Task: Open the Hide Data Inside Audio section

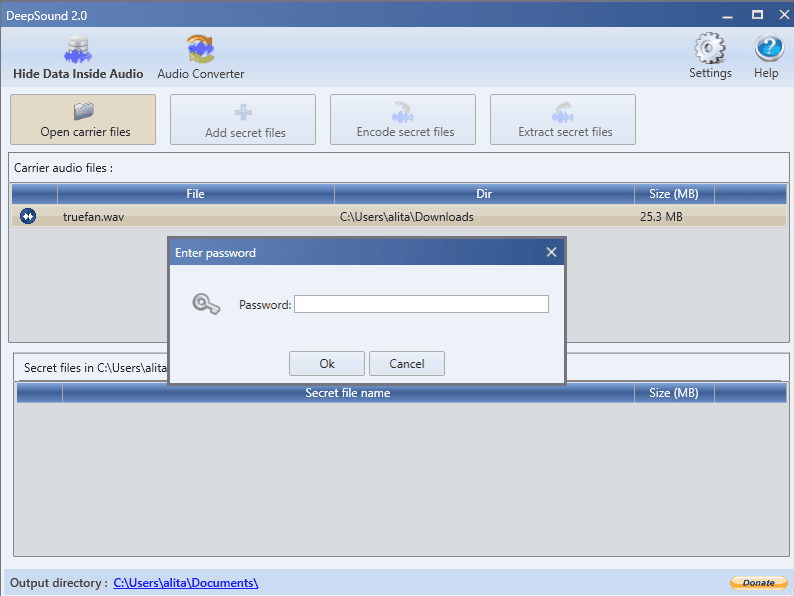Action: coord(78,57)
